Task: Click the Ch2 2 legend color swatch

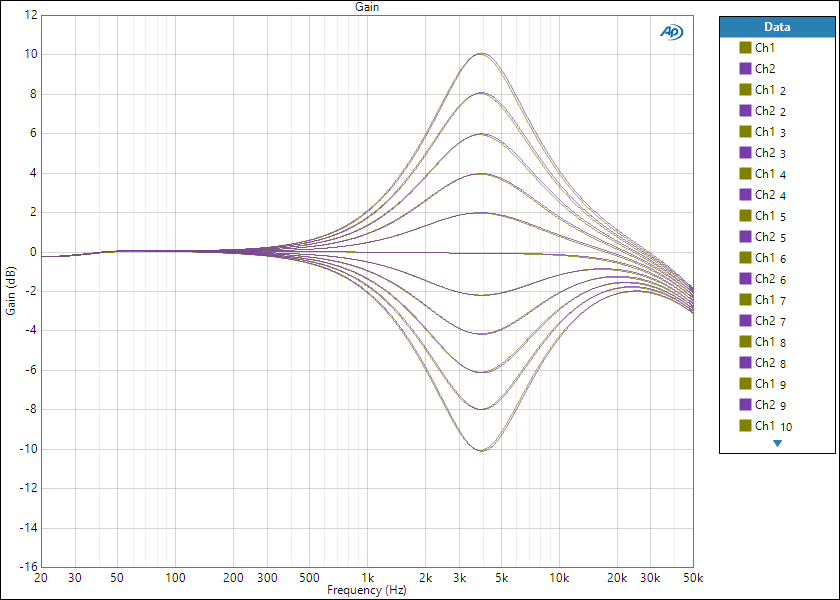Action: tap(745, 110)
